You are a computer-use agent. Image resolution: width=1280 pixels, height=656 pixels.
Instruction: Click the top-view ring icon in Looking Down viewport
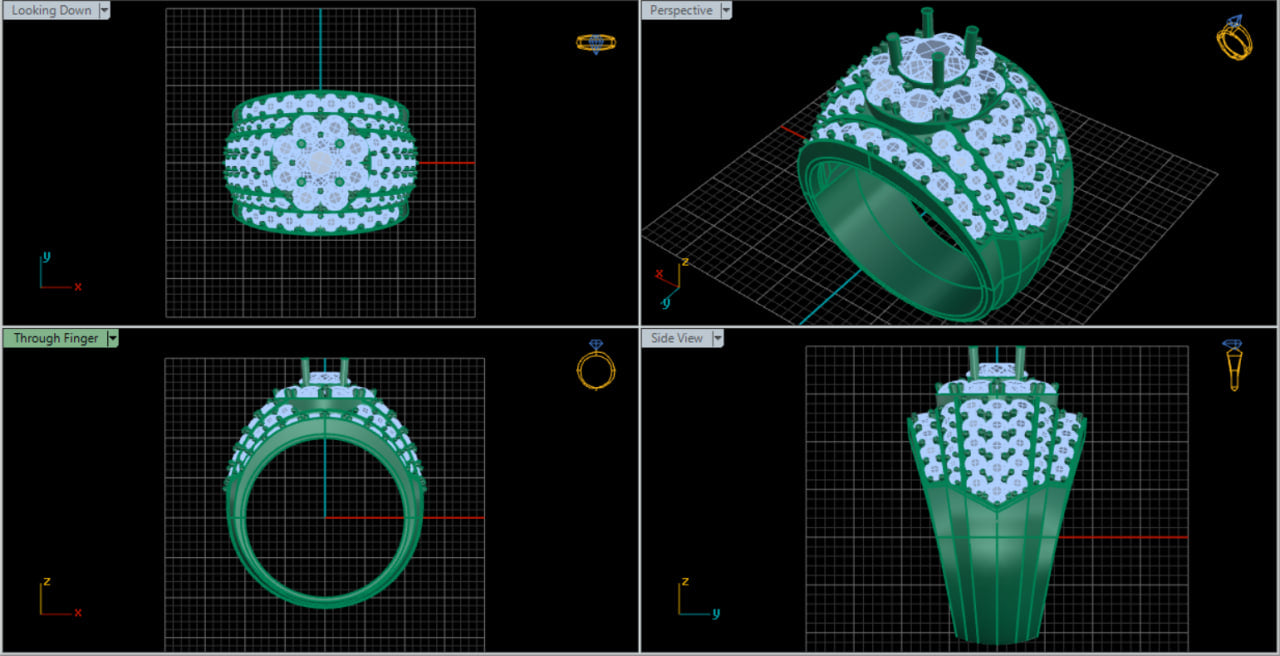tap(596, 43)
